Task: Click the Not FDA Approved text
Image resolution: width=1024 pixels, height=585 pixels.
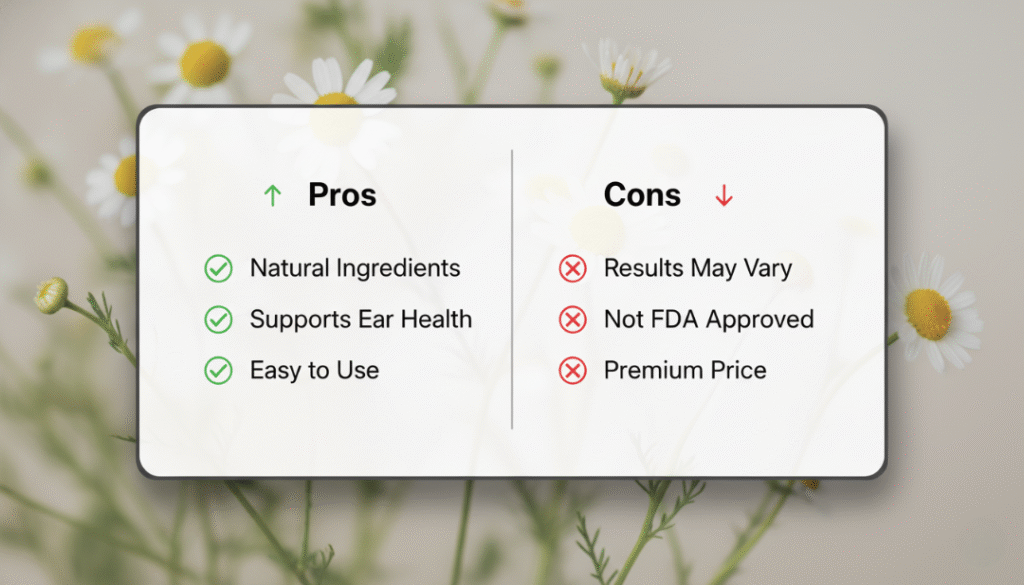Action: coord(708,320)
